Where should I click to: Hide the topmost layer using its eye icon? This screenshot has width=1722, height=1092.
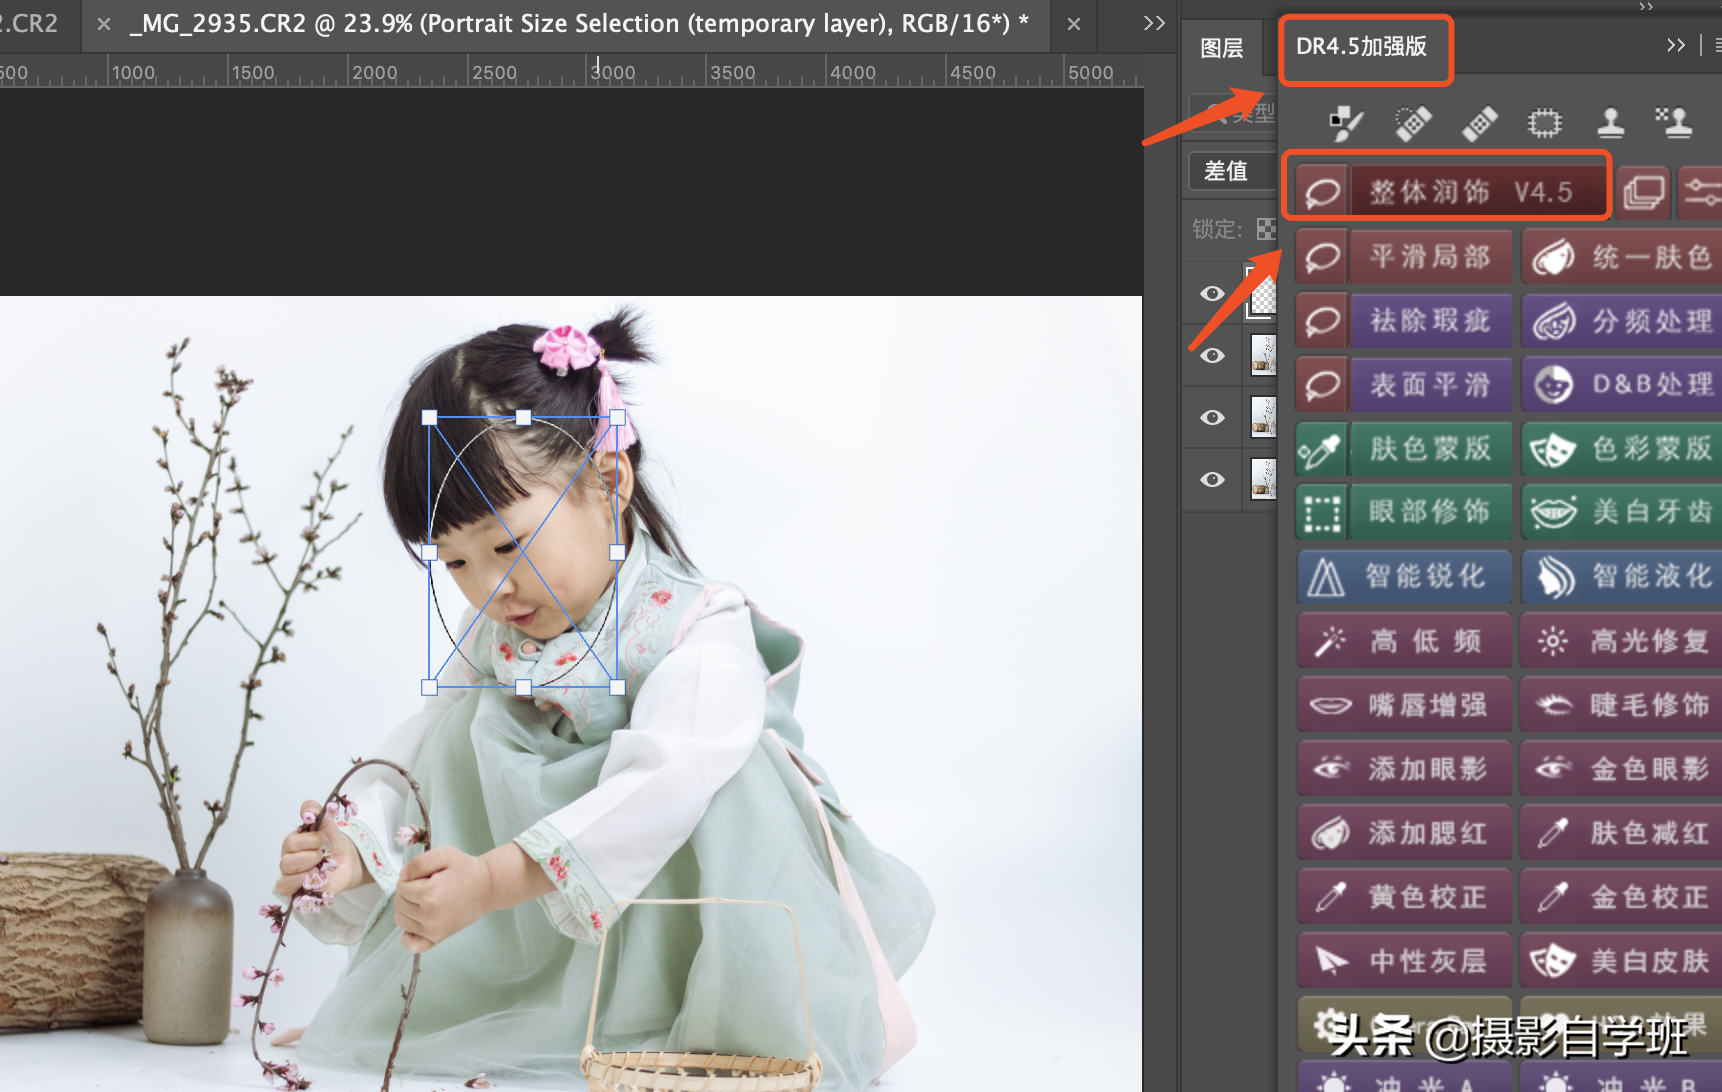click(1212, 294)
